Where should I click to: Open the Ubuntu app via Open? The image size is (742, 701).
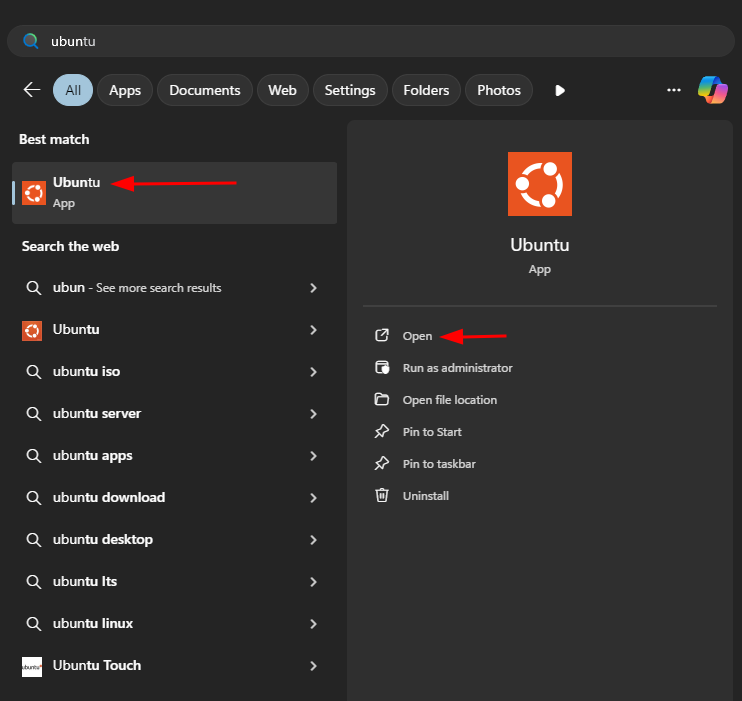coord(417,336)
